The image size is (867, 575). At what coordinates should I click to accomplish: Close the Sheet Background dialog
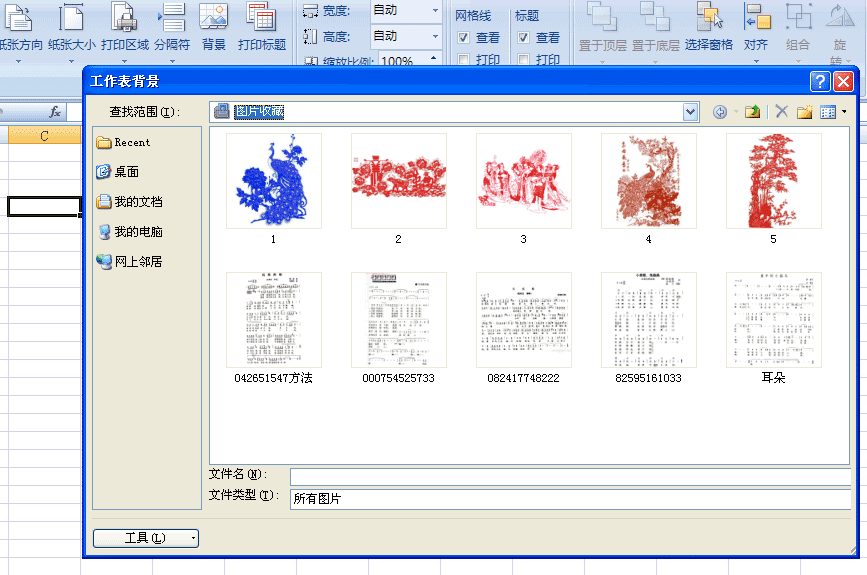coord(843,81)
